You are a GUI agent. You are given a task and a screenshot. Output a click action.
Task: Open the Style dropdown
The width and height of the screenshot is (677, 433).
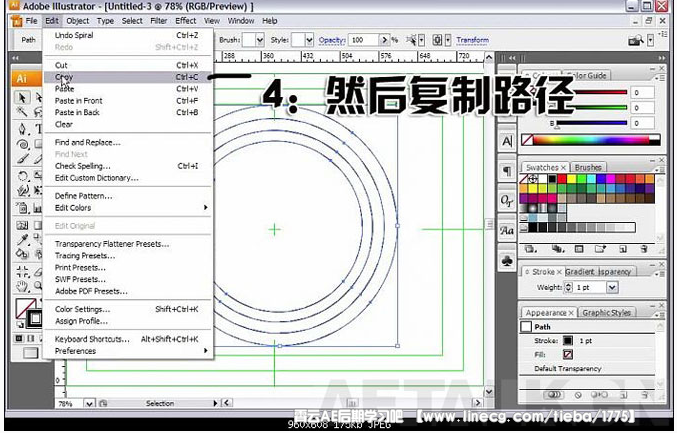coord(309,40)
